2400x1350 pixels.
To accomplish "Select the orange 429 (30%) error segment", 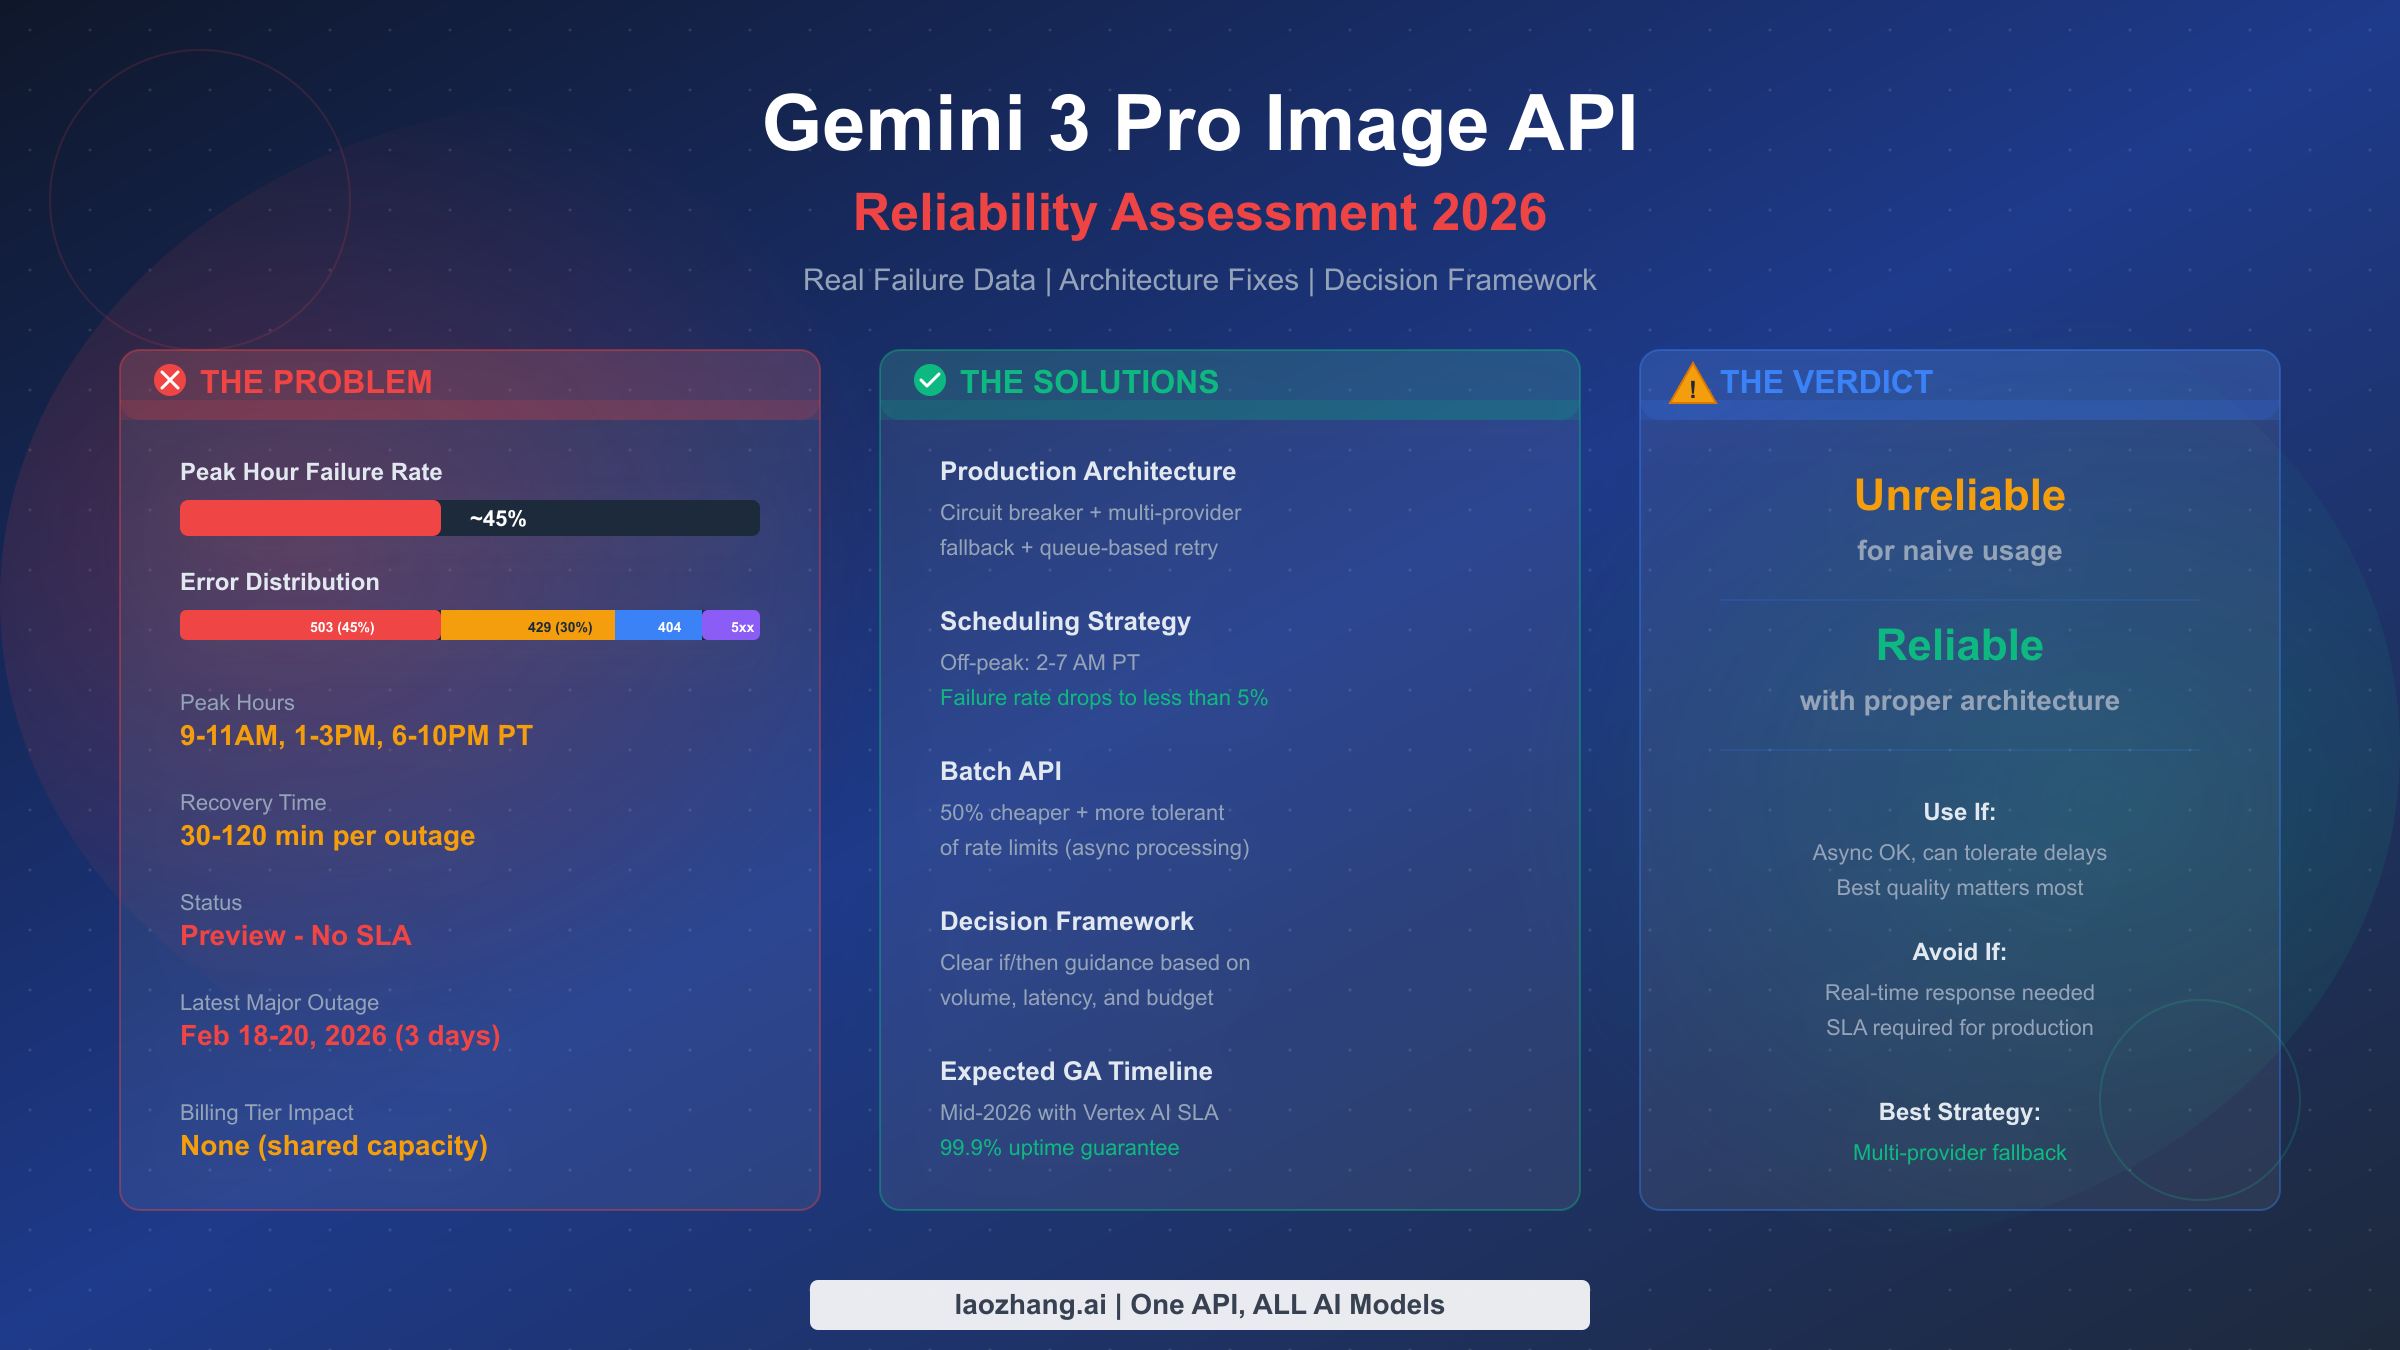I will point(560,625).
